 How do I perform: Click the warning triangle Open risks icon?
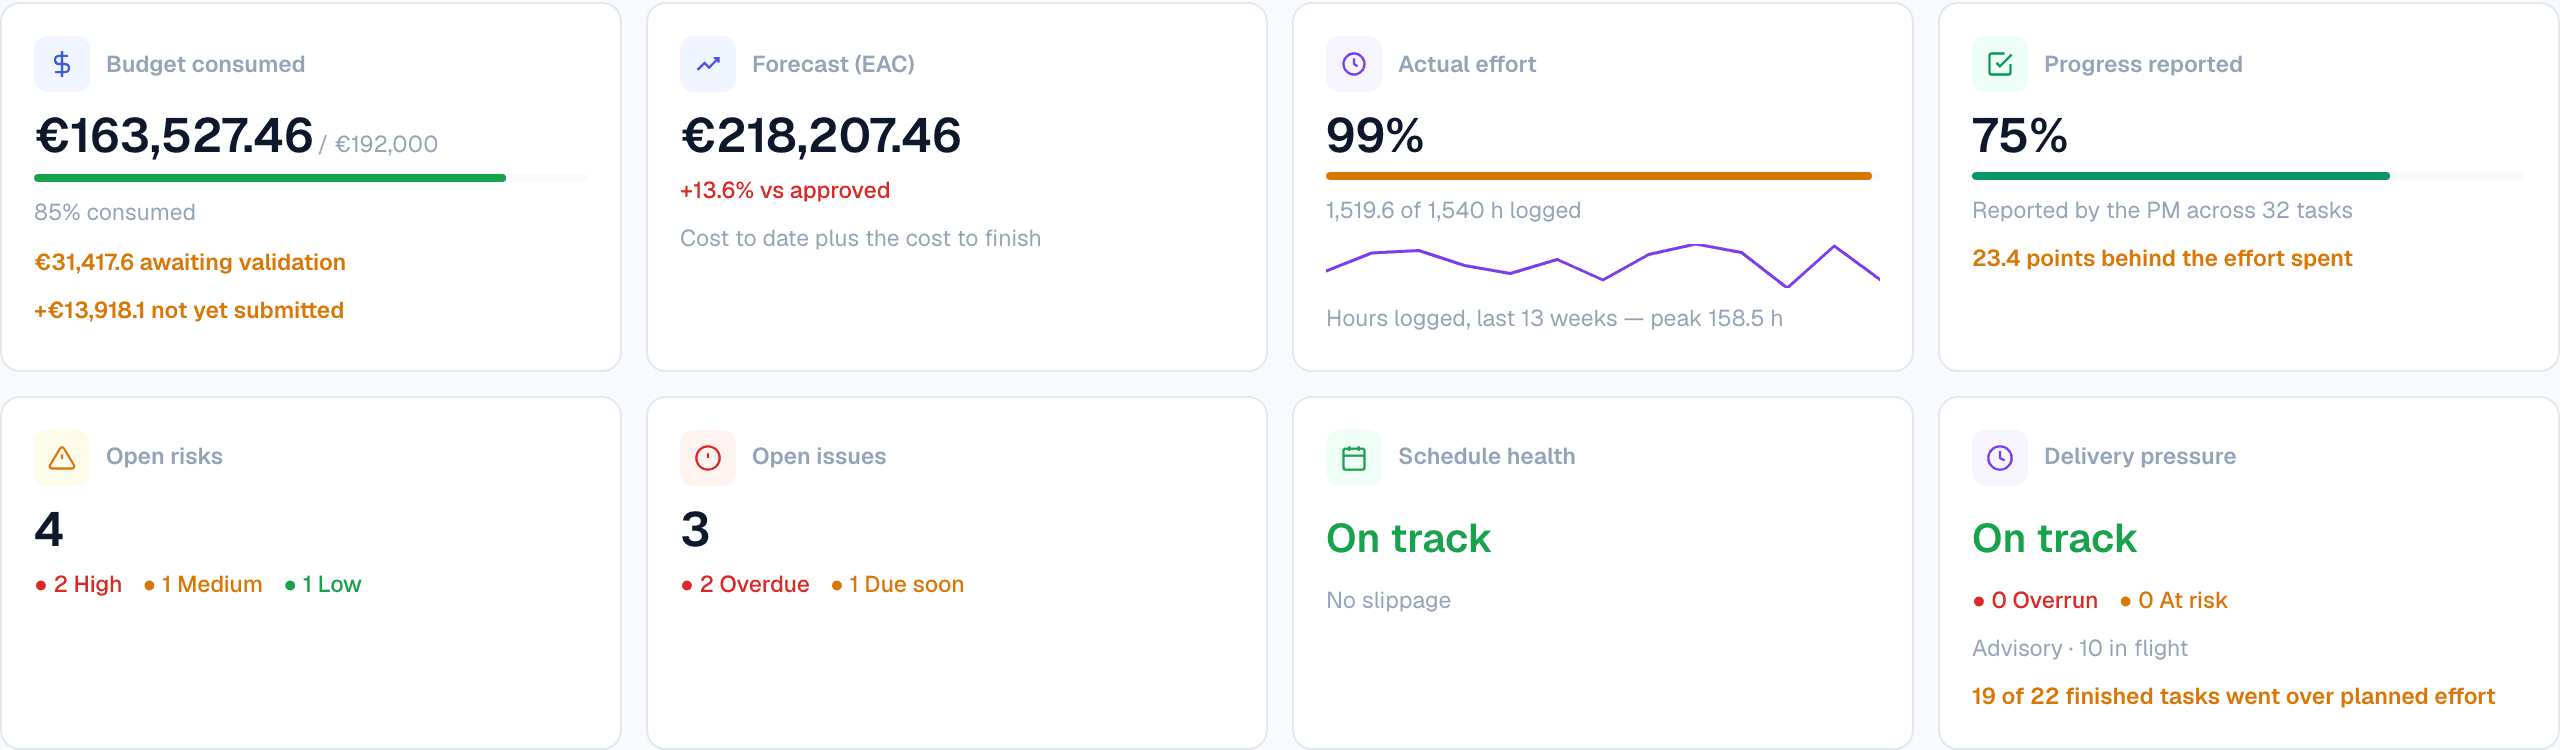(62, 458)
